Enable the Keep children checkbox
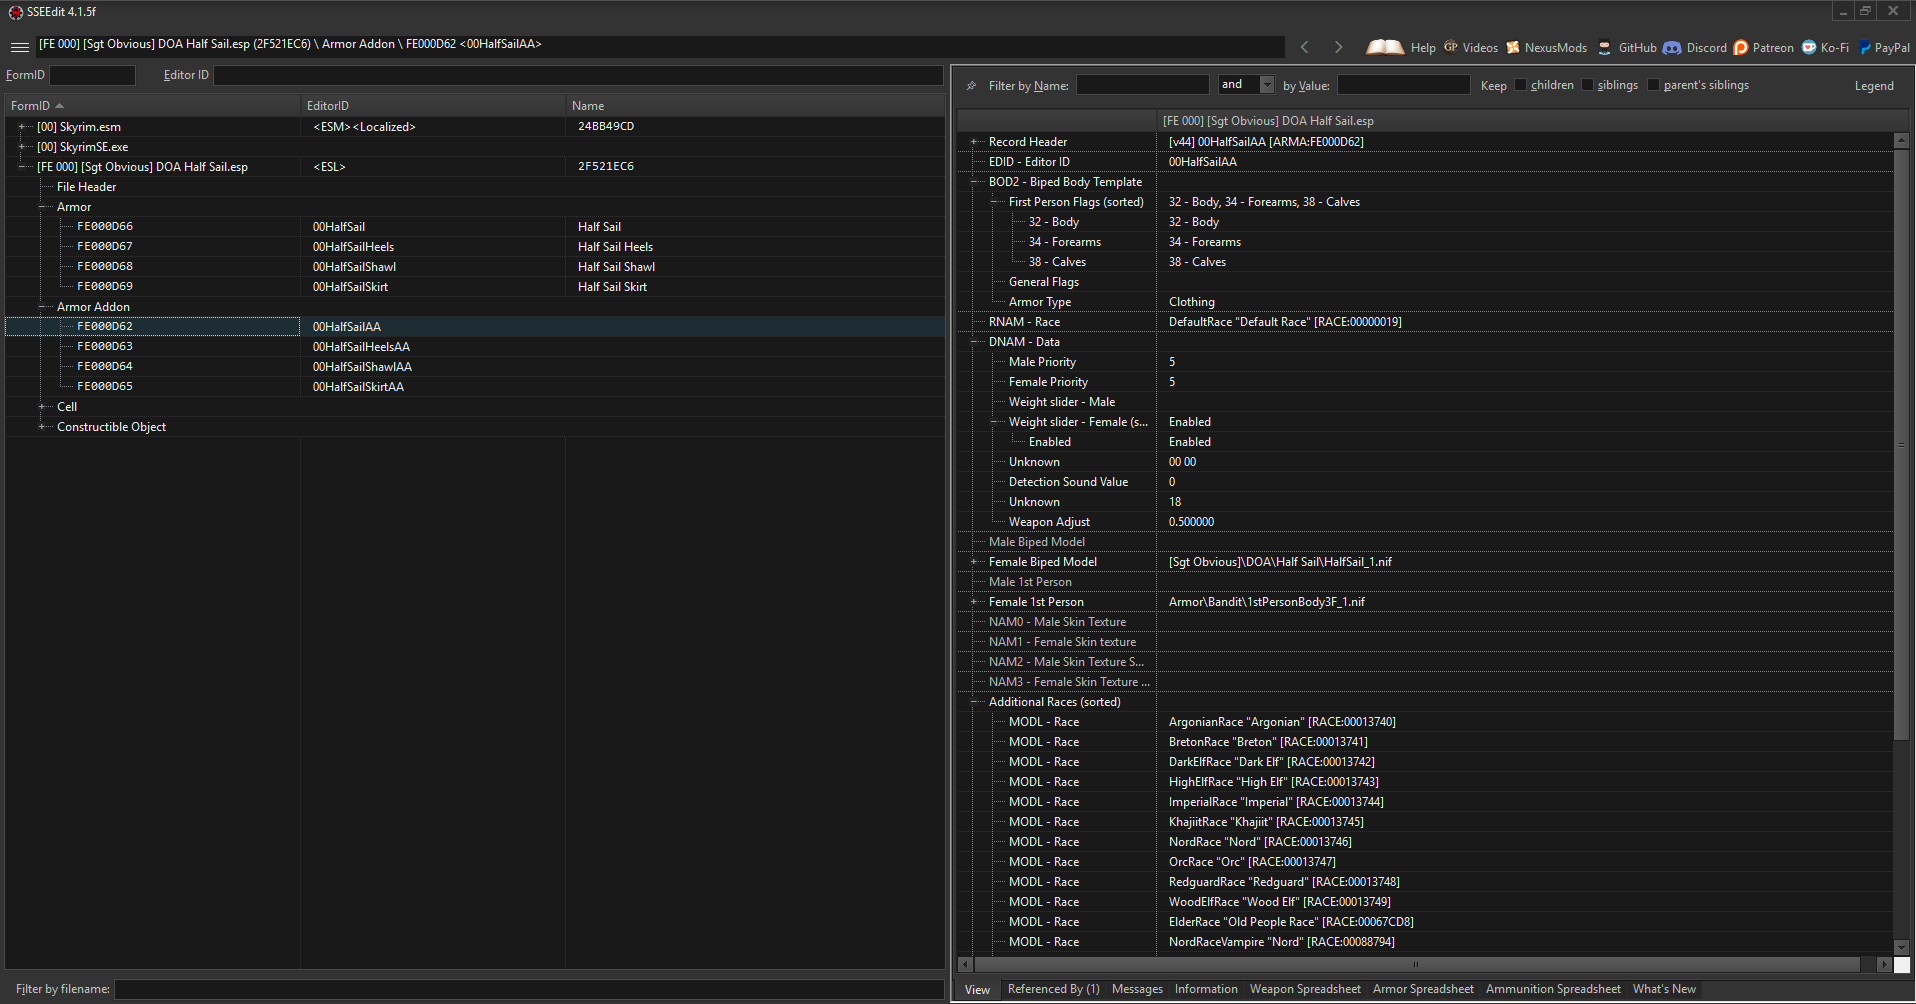 click(x=1521, y=85)
